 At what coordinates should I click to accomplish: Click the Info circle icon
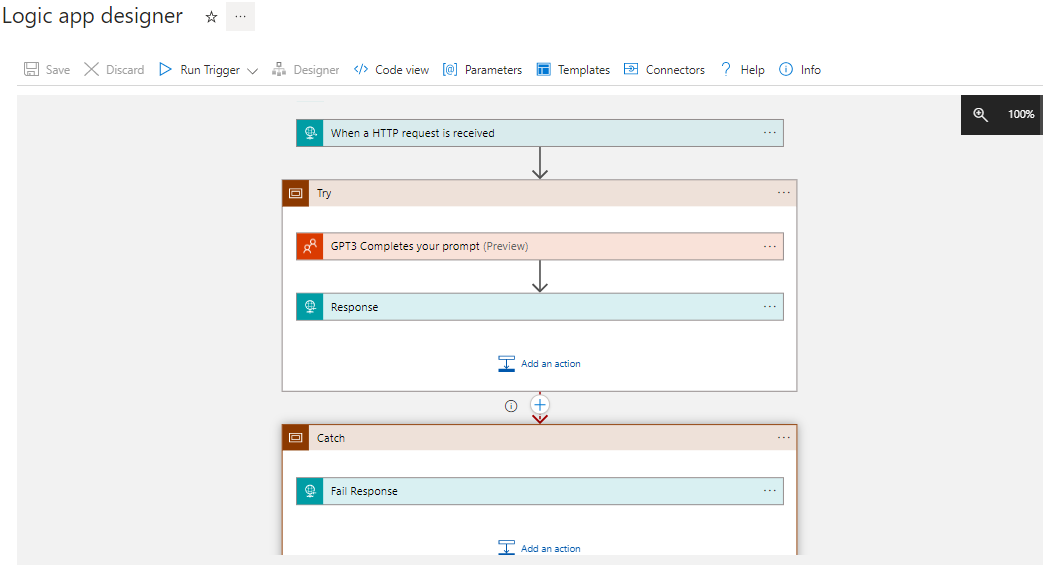tap(786, 70)
